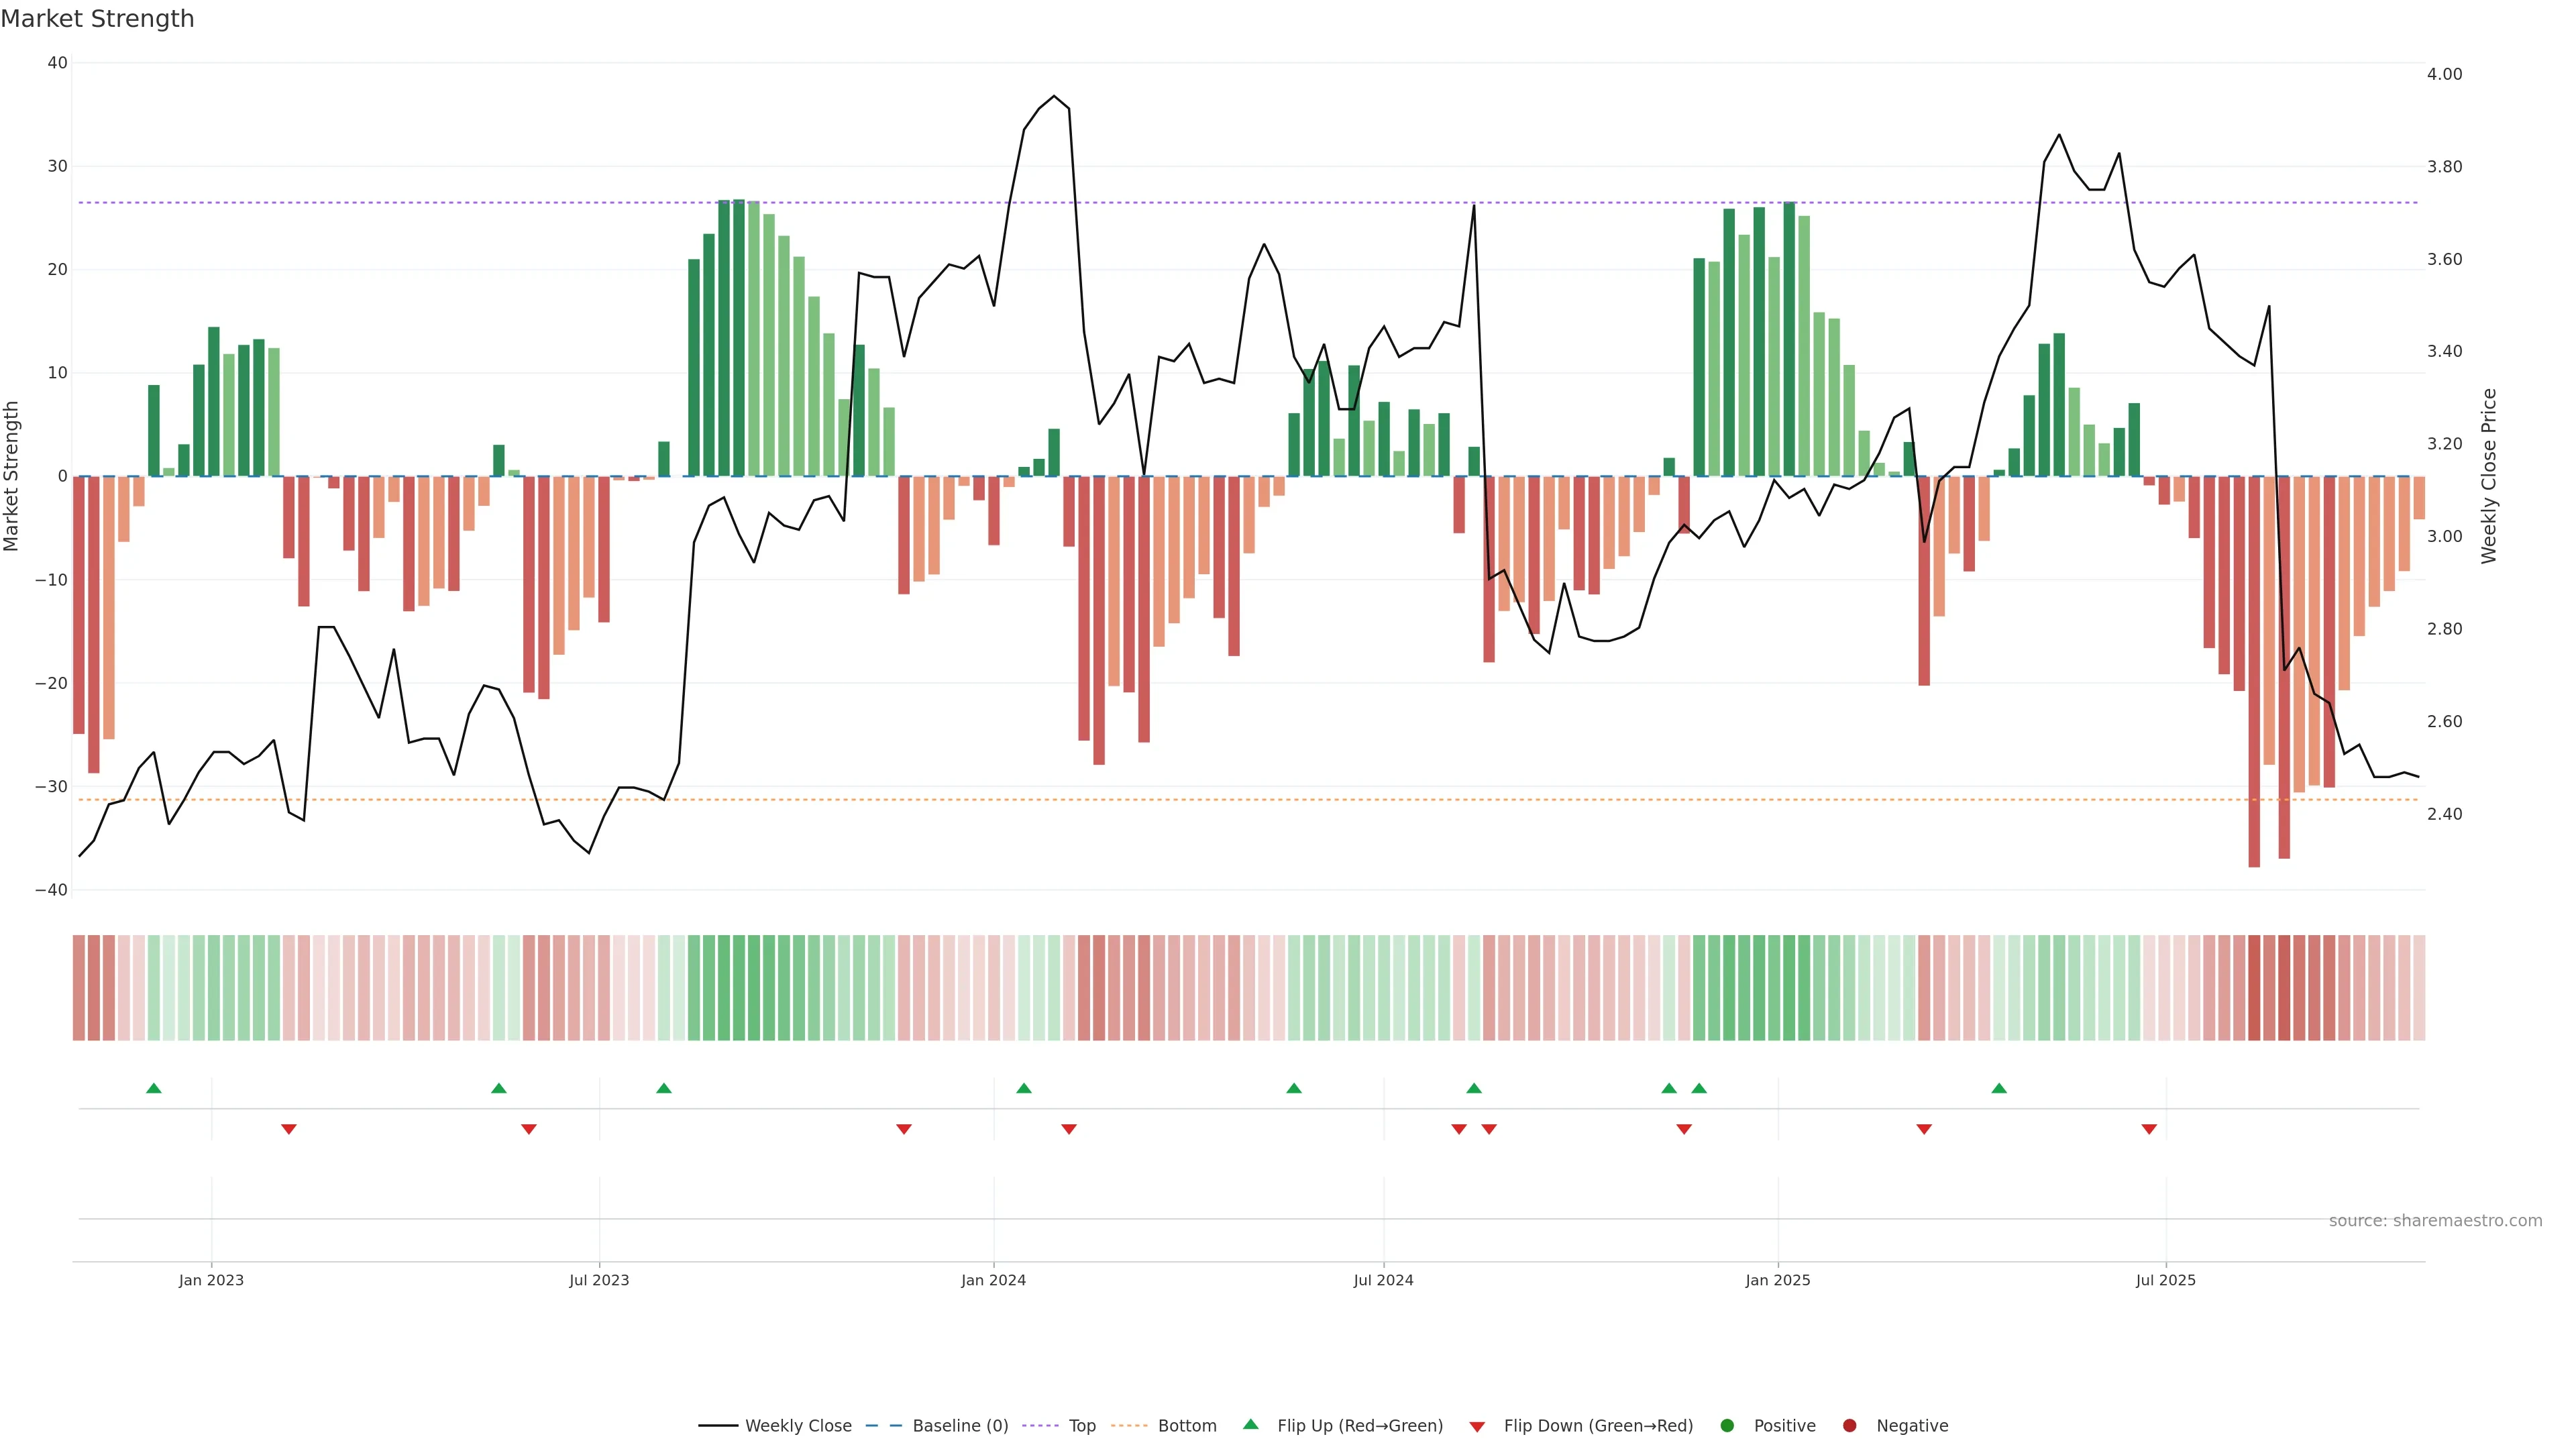Click the Top purple dotted legend icon
This screenshot has width=2576, height=1449.
click(1040, 1426)
